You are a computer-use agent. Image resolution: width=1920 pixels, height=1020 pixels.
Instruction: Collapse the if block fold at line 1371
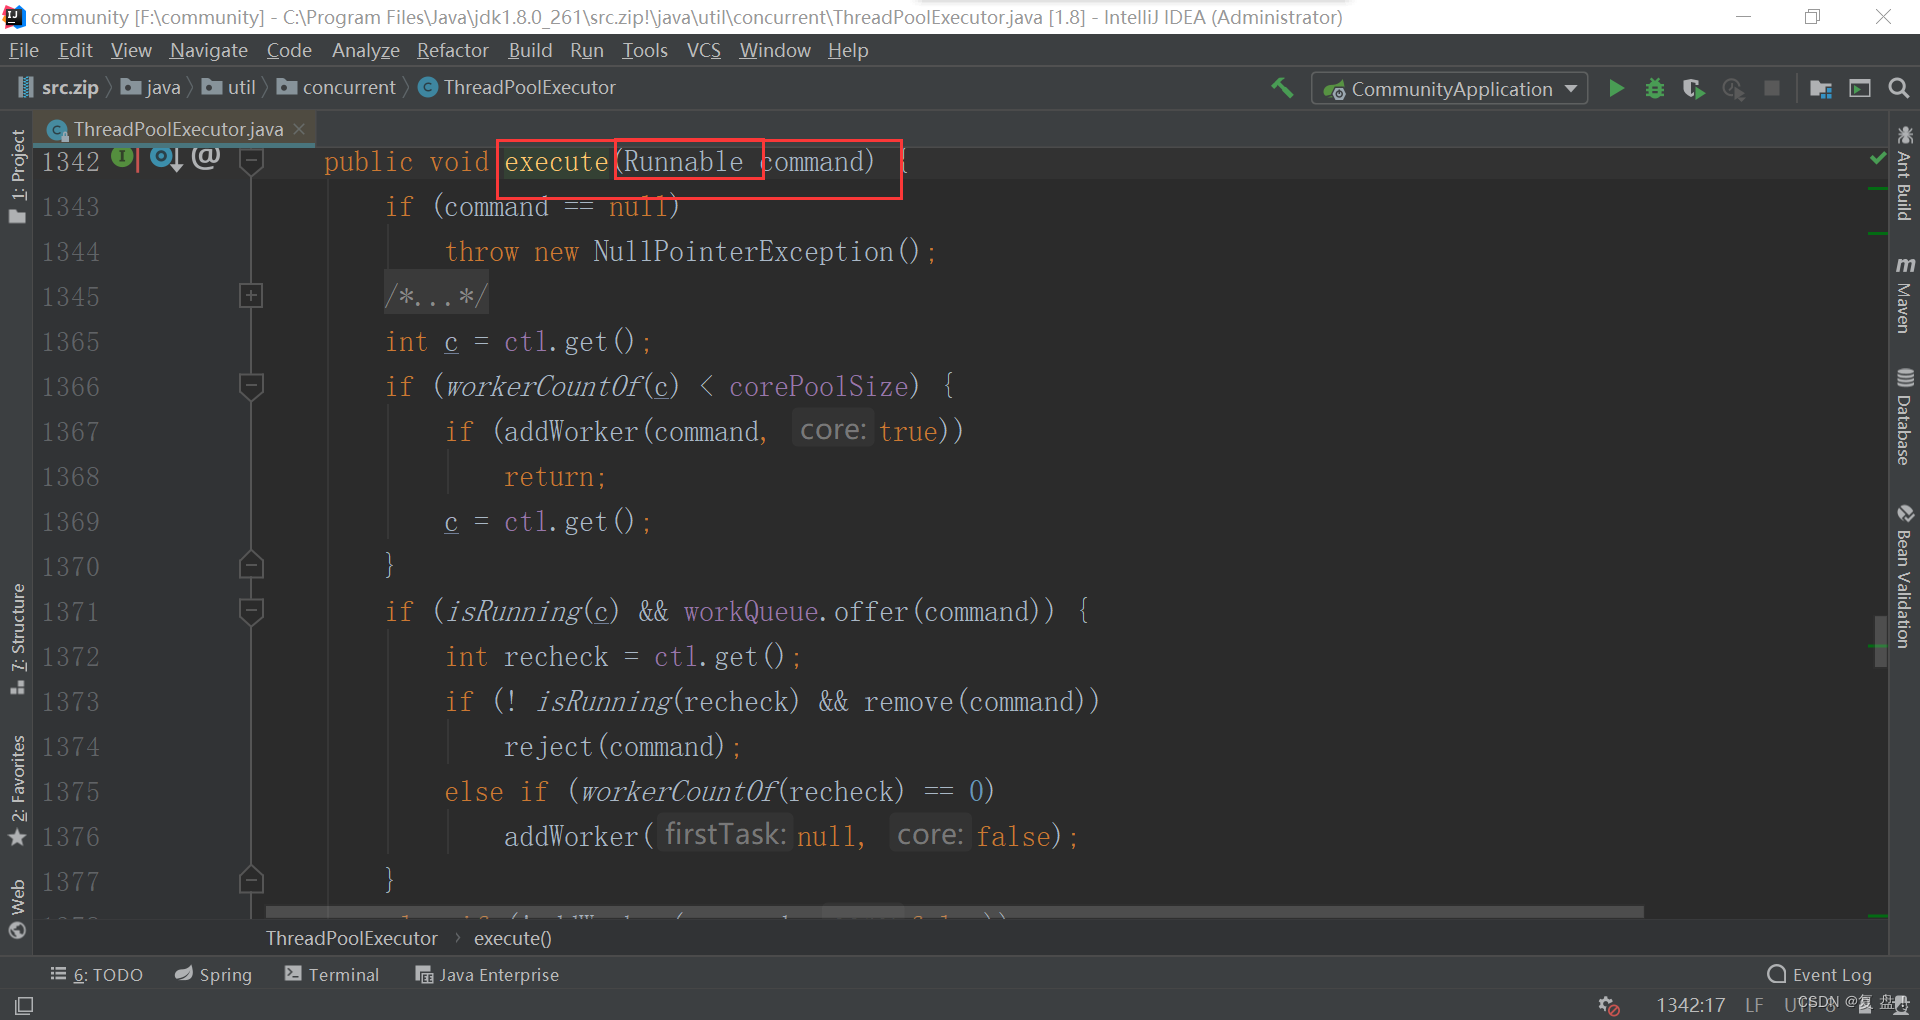251,610
